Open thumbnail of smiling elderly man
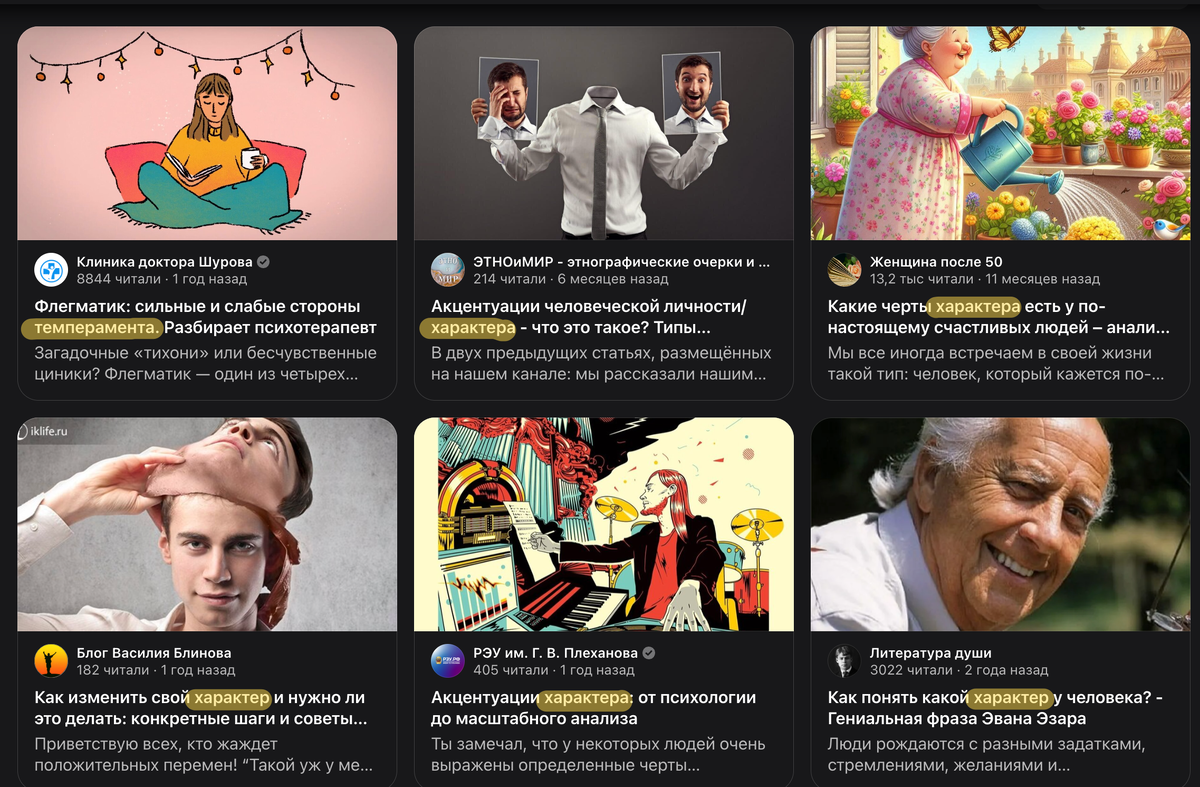Image resolution: width=1200 pixels, height=787 pixels. coord(1001,524)
